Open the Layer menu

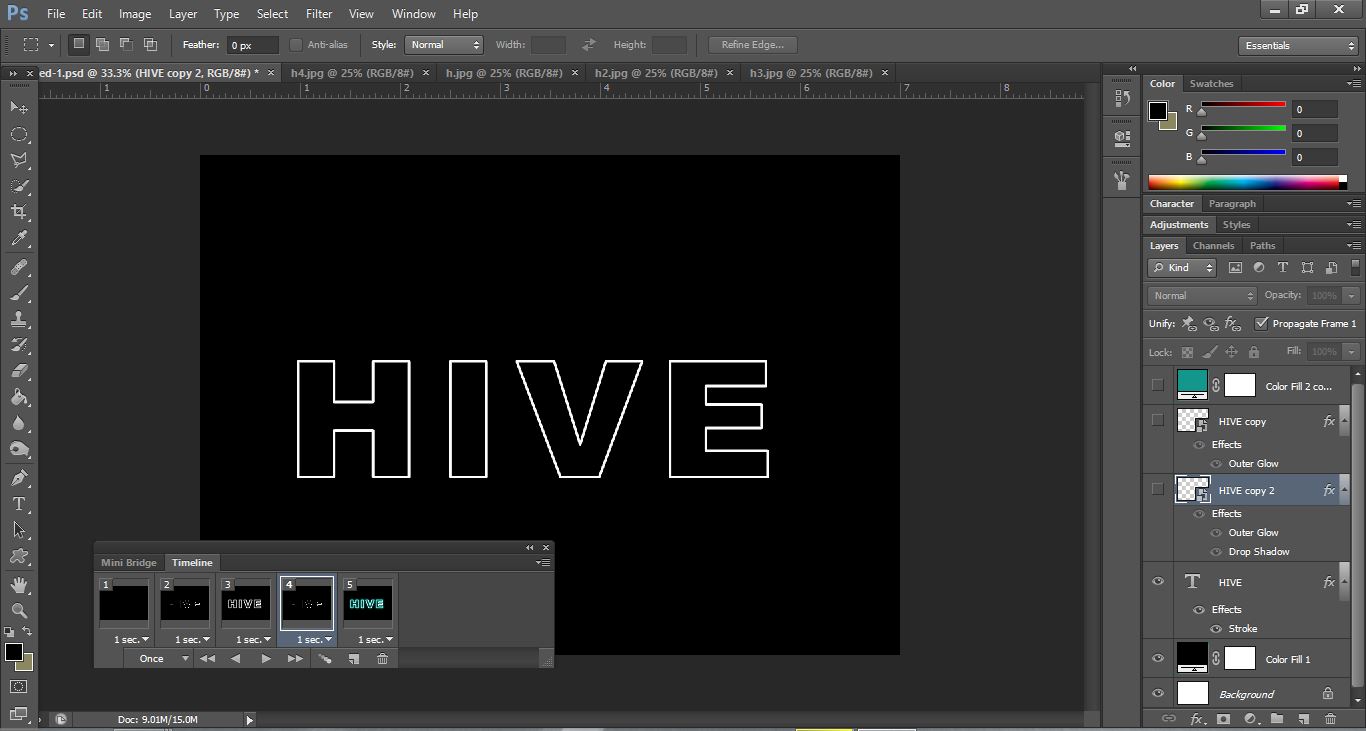coord(183,14)
